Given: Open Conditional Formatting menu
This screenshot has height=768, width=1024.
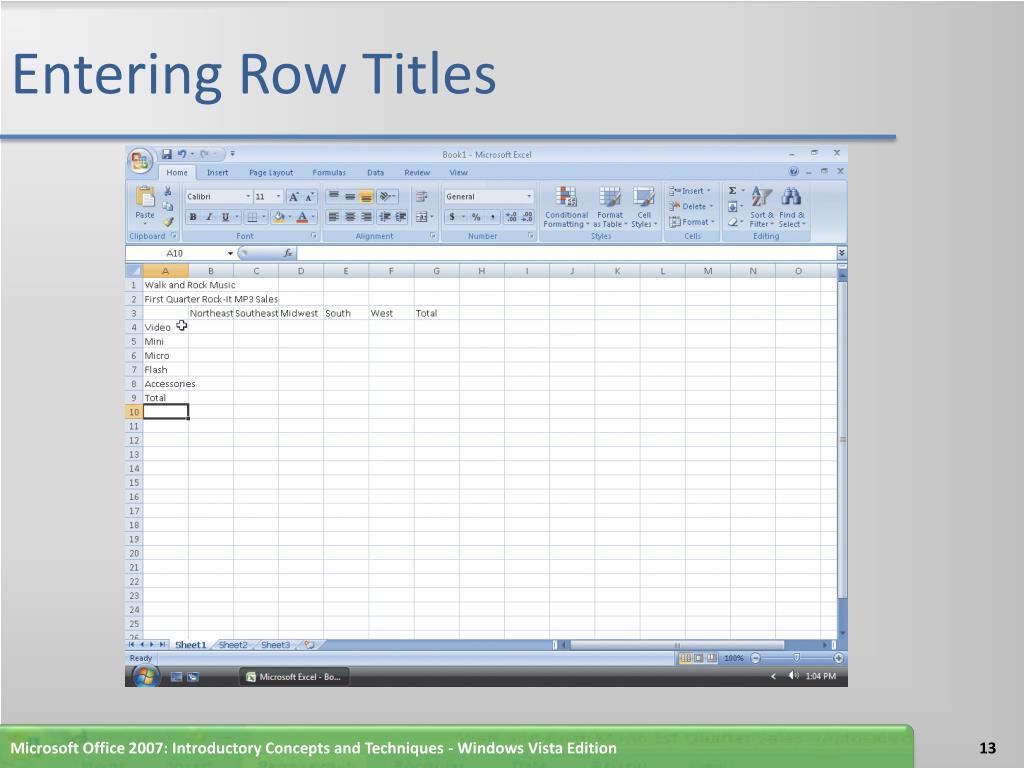Looking at the screenshot, I should click(566, 206).
